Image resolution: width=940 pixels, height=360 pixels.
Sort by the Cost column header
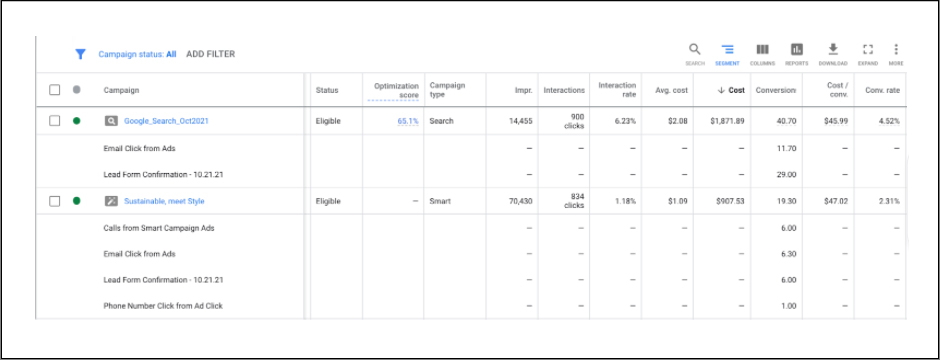(731, 90)
